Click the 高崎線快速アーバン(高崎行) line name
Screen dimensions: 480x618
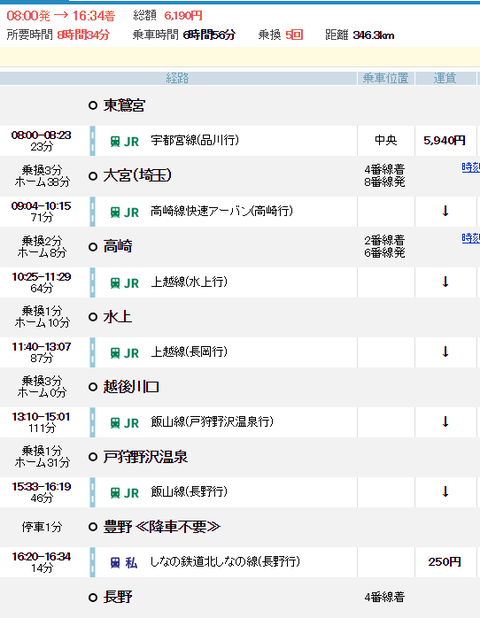pyautogui.click(x=221, y=211)
